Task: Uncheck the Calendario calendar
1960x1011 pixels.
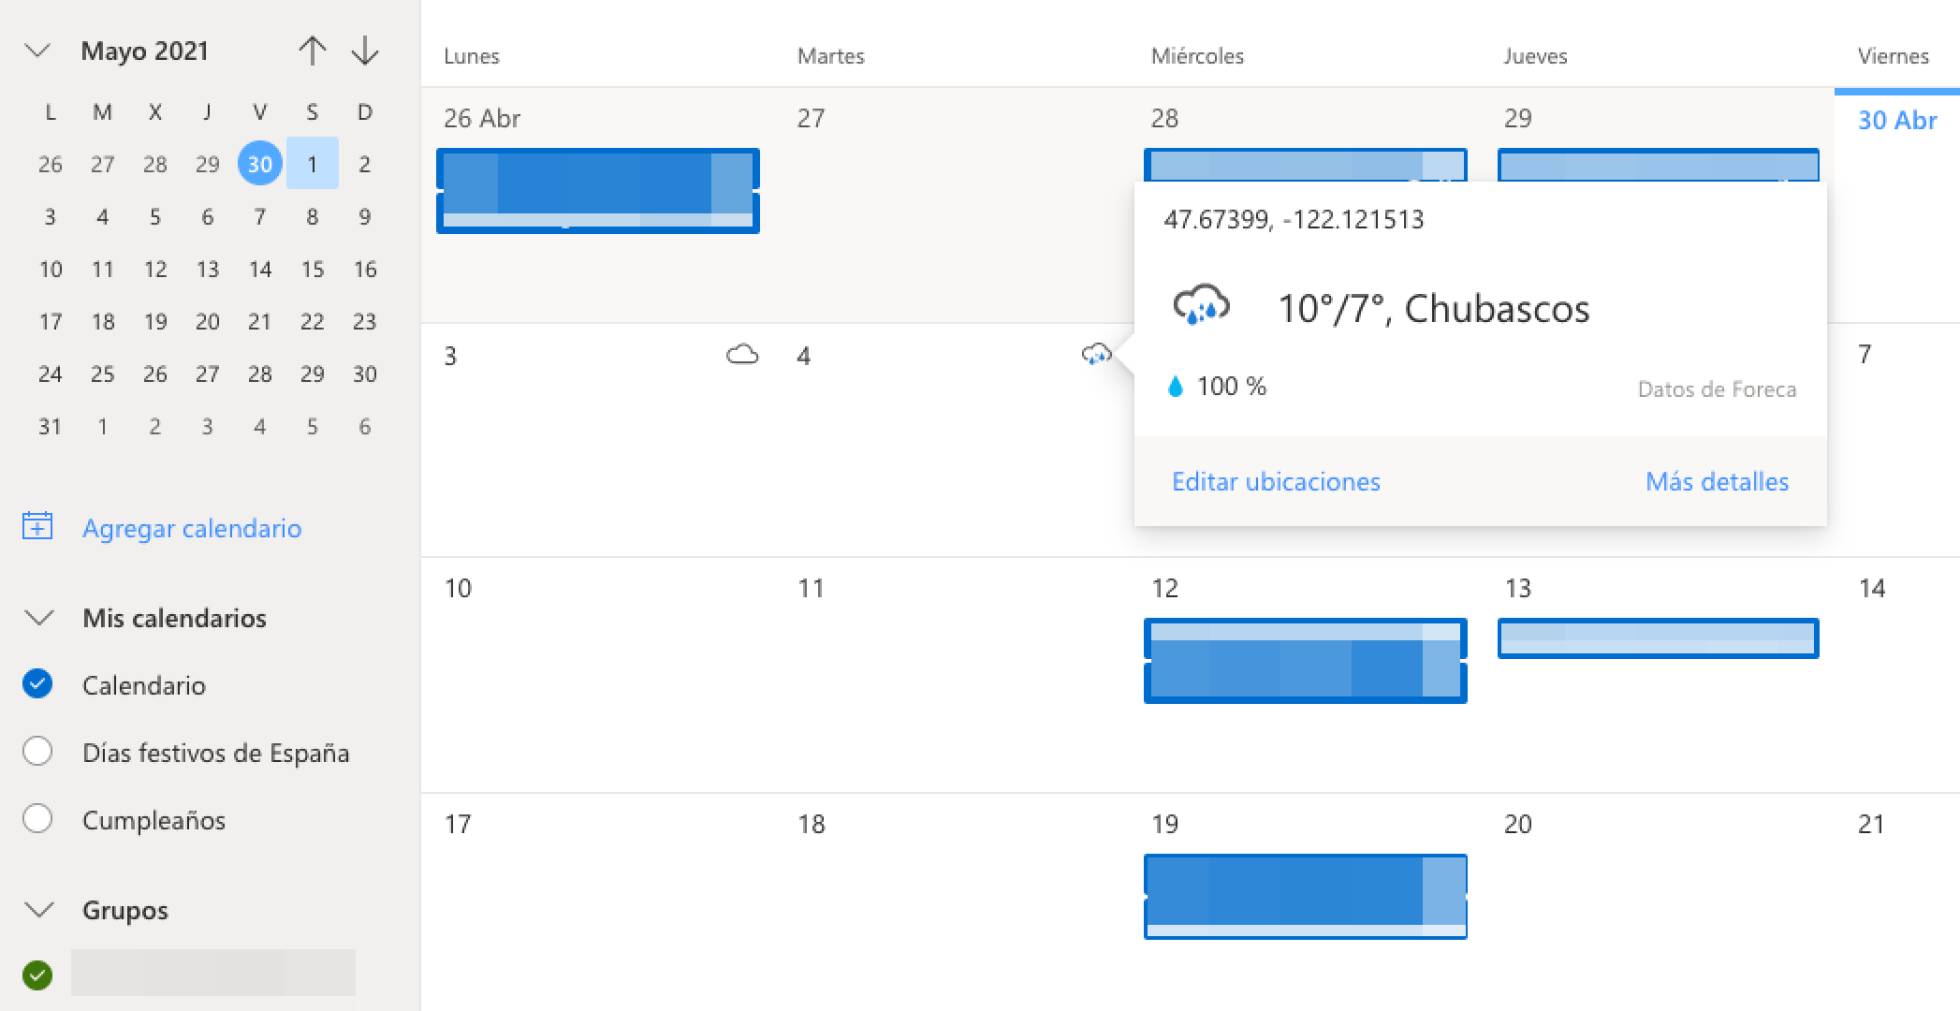Action: pyautogui.click(x=38, y=684)
